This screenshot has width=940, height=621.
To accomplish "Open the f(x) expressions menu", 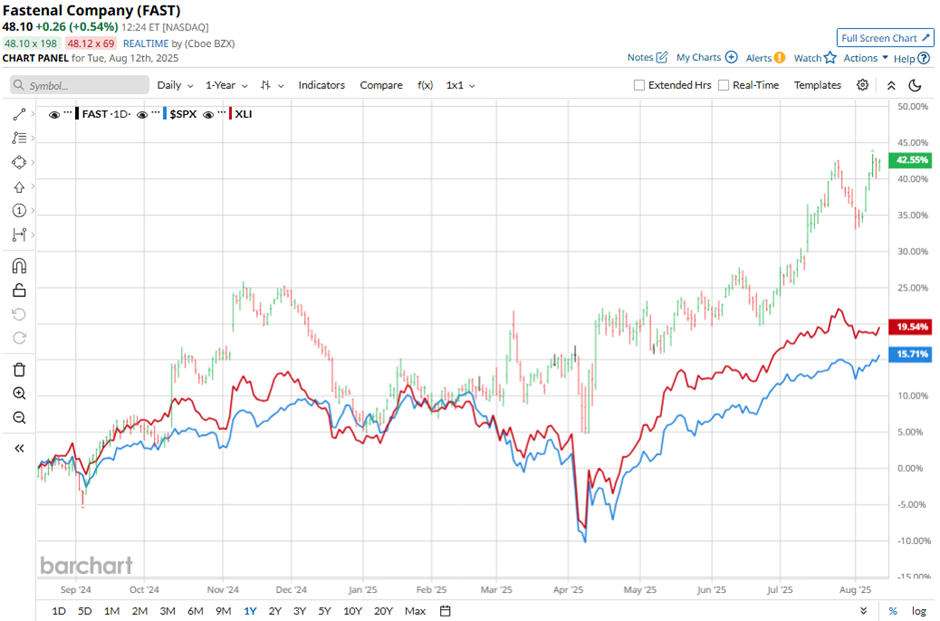I will click(425, 85).
